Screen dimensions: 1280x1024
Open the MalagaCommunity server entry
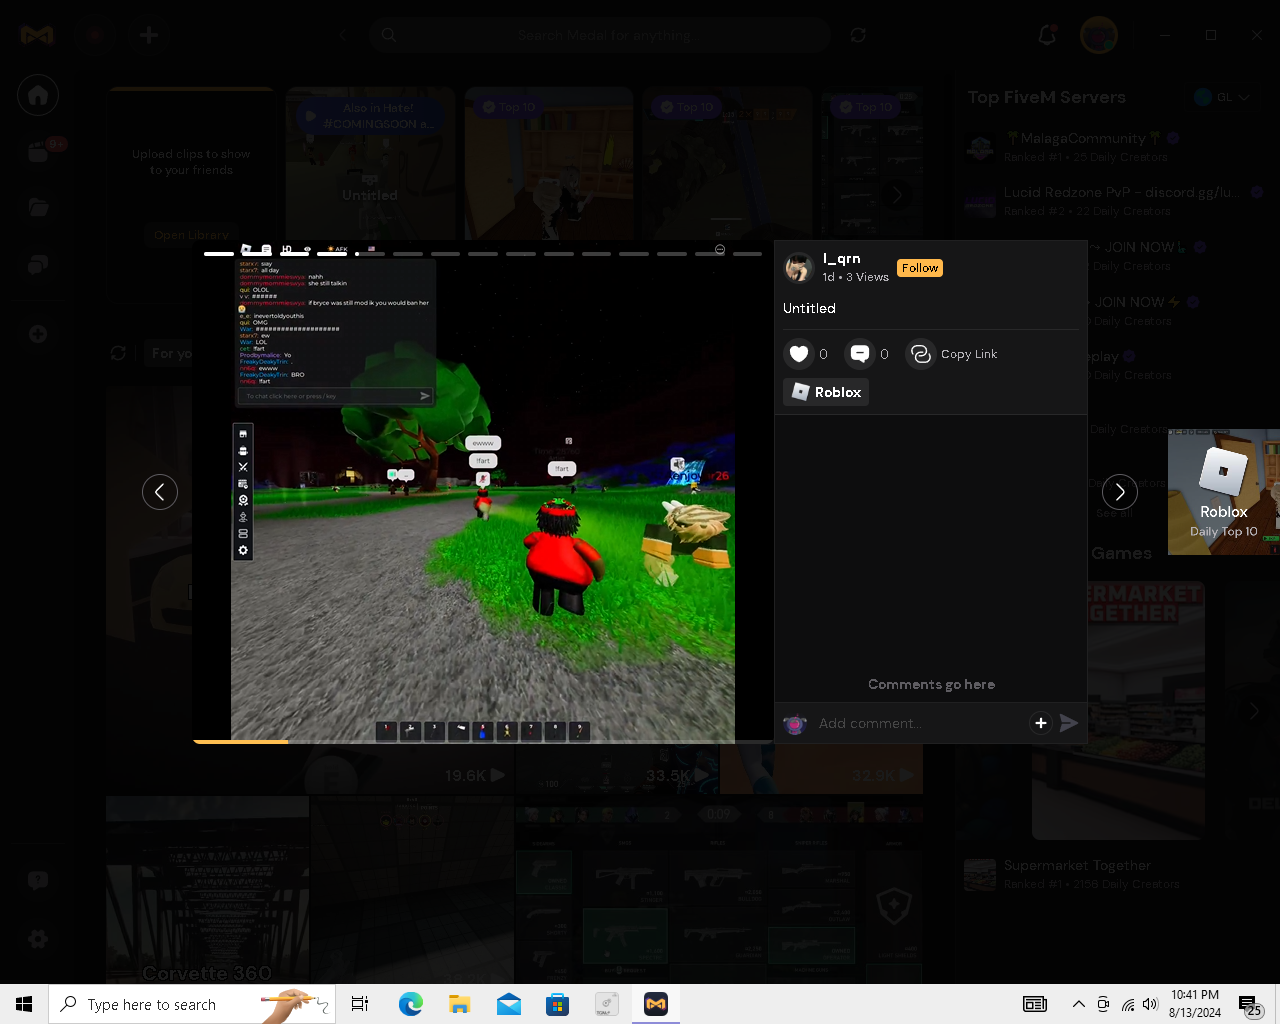tap(1114, 147)
